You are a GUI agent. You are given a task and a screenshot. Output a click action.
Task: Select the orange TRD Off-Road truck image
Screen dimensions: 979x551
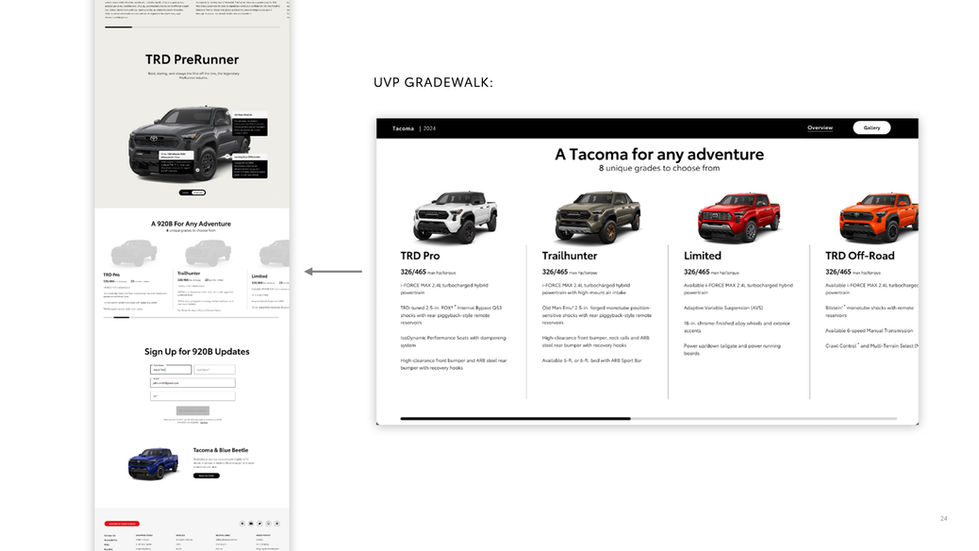click(878, 217)
